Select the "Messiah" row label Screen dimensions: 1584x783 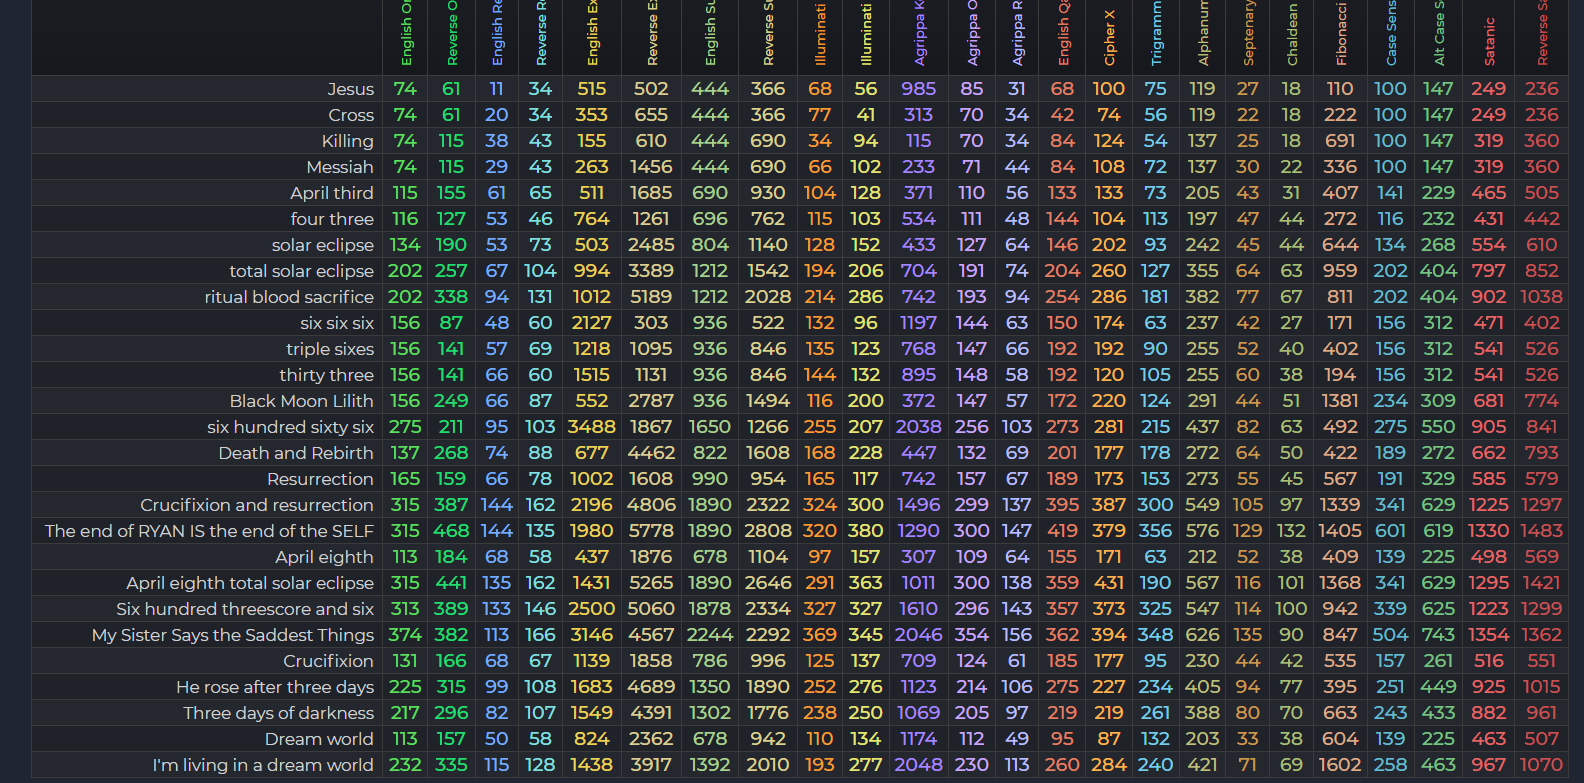pyautogui.click(x=340, y=167)
